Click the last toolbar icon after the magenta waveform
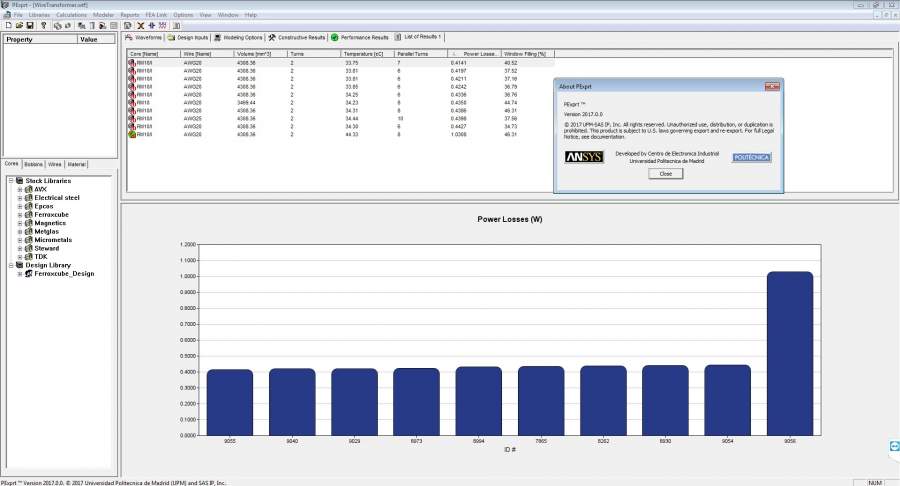Screen dimensions: 900x486 coord(176,25)
